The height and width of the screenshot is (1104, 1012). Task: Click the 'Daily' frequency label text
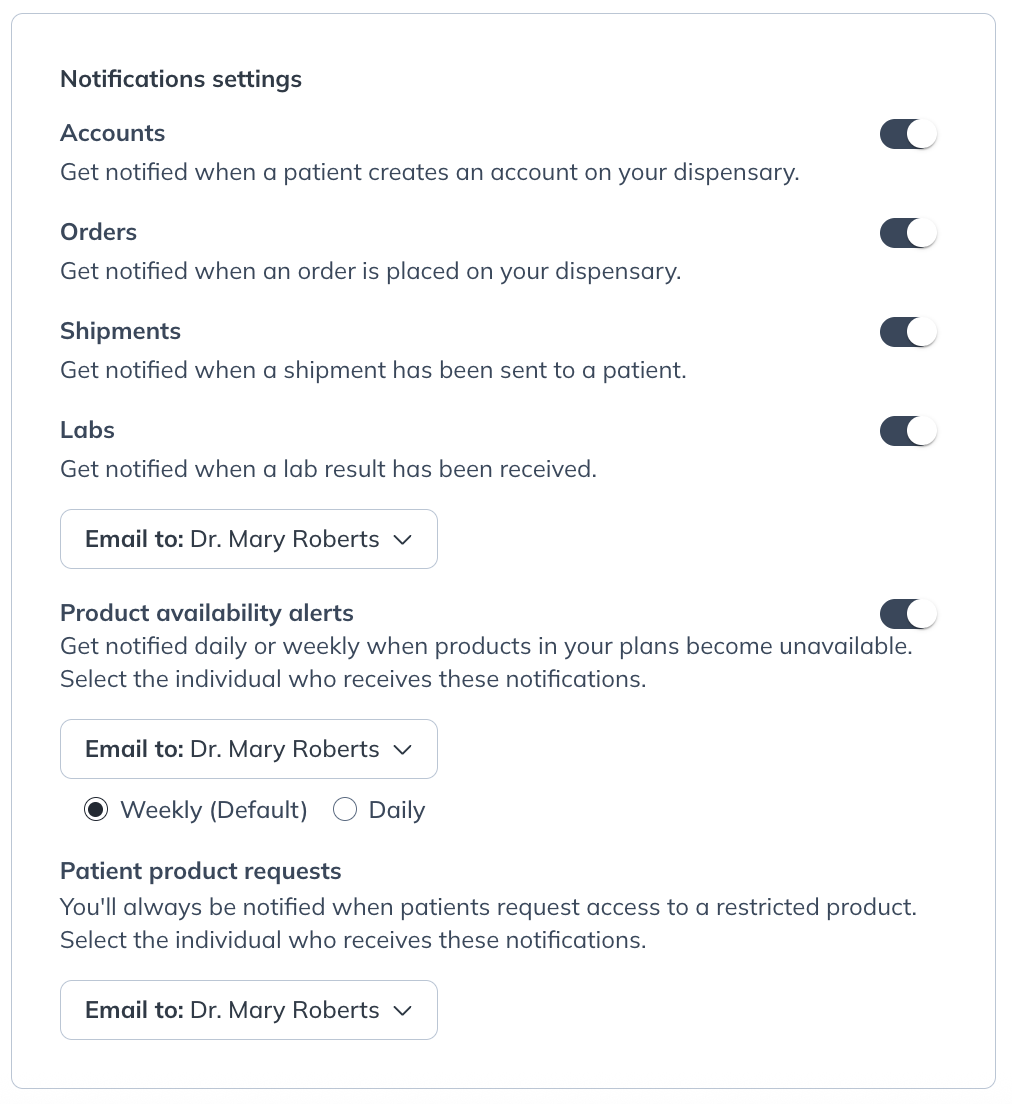397,810
